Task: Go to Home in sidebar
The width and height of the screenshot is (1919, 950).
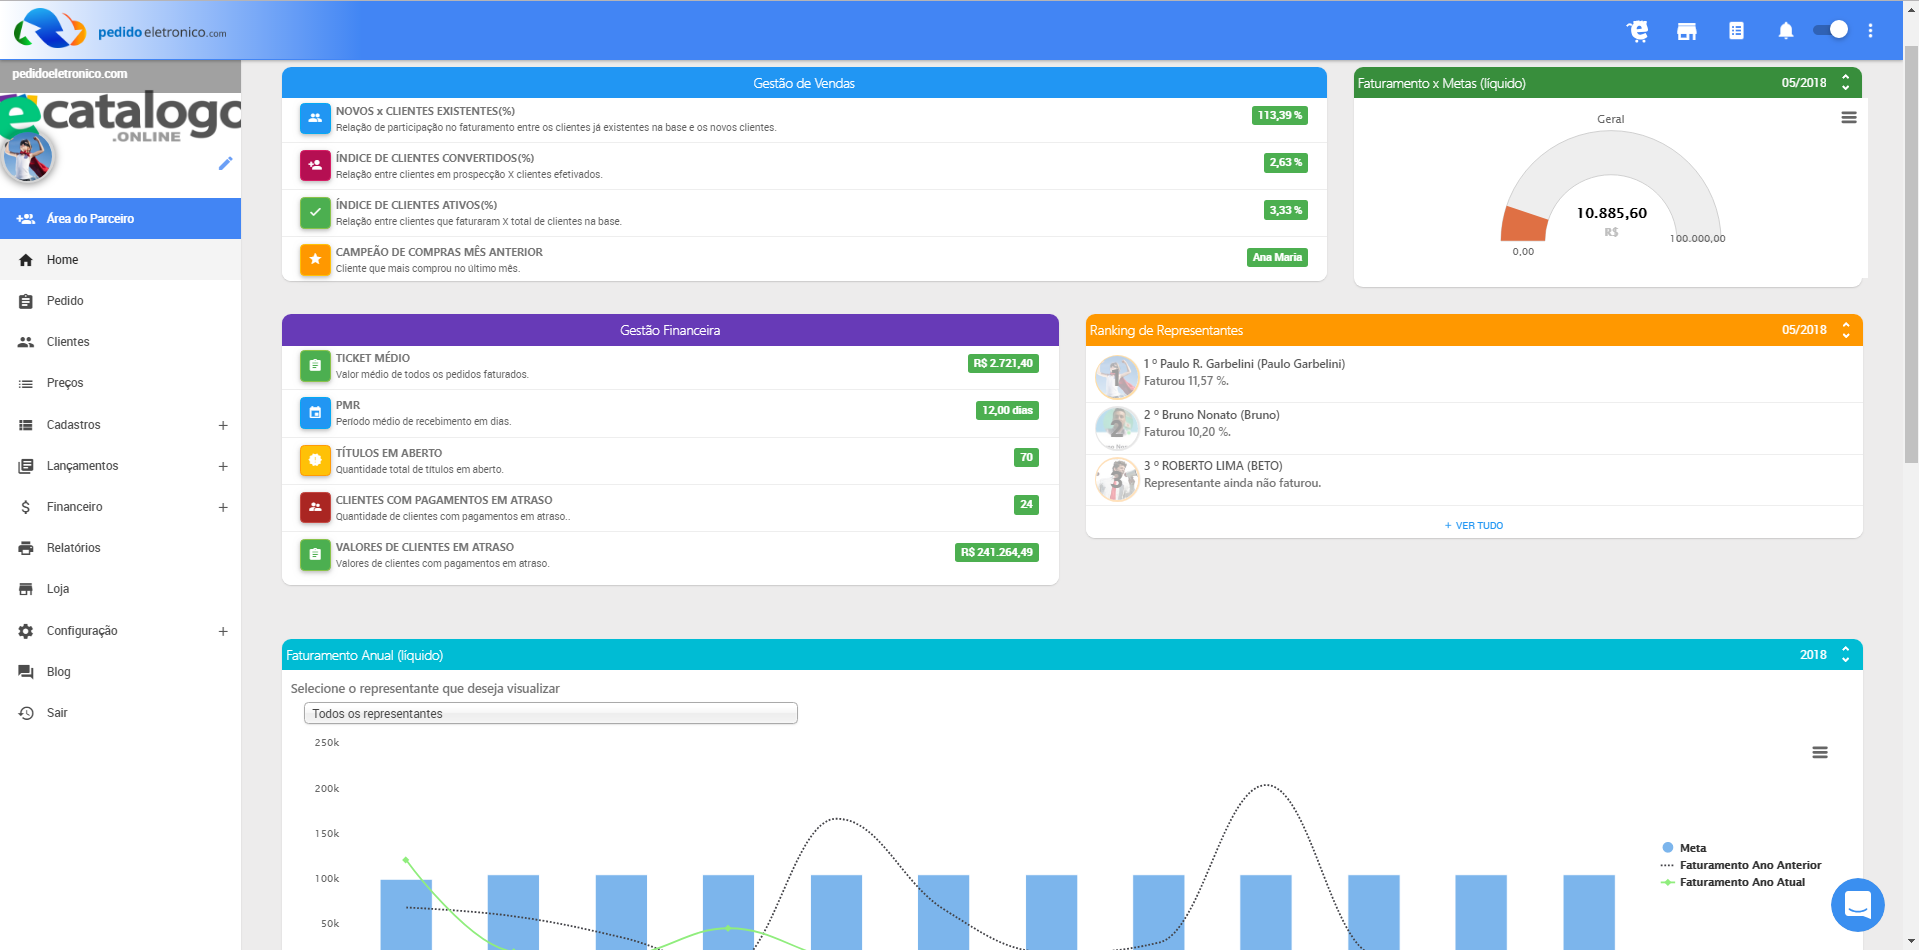Action: (x=120, y=260)
